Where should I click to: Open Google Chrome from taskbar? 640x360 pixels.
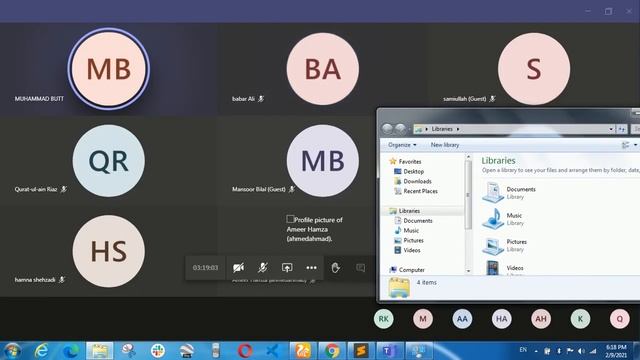pyautogui.click(x=331, y=350)
